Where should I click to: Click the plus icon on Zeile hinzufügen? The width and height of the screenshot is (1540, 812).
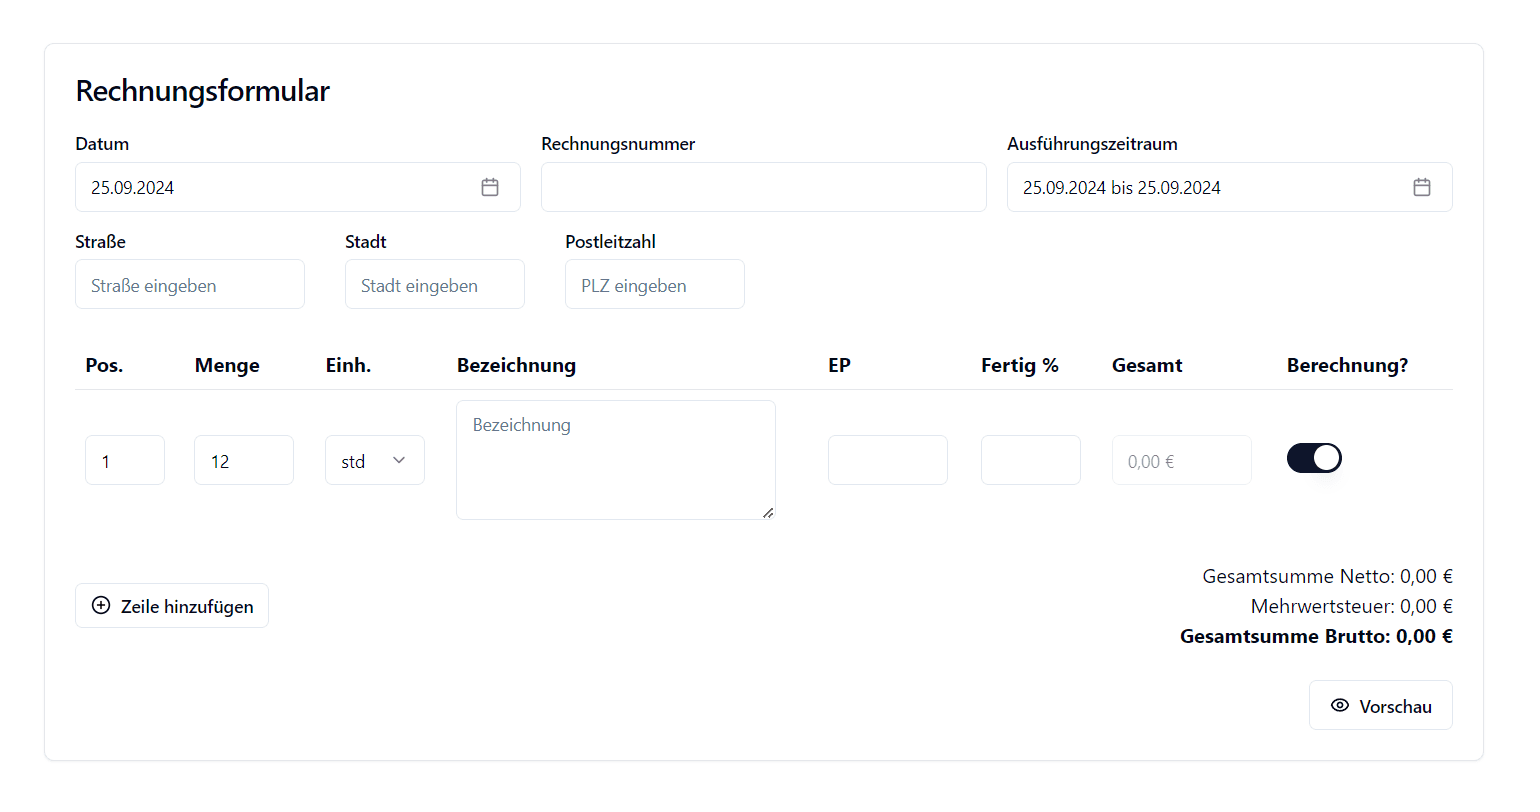[x=100, y=605]
